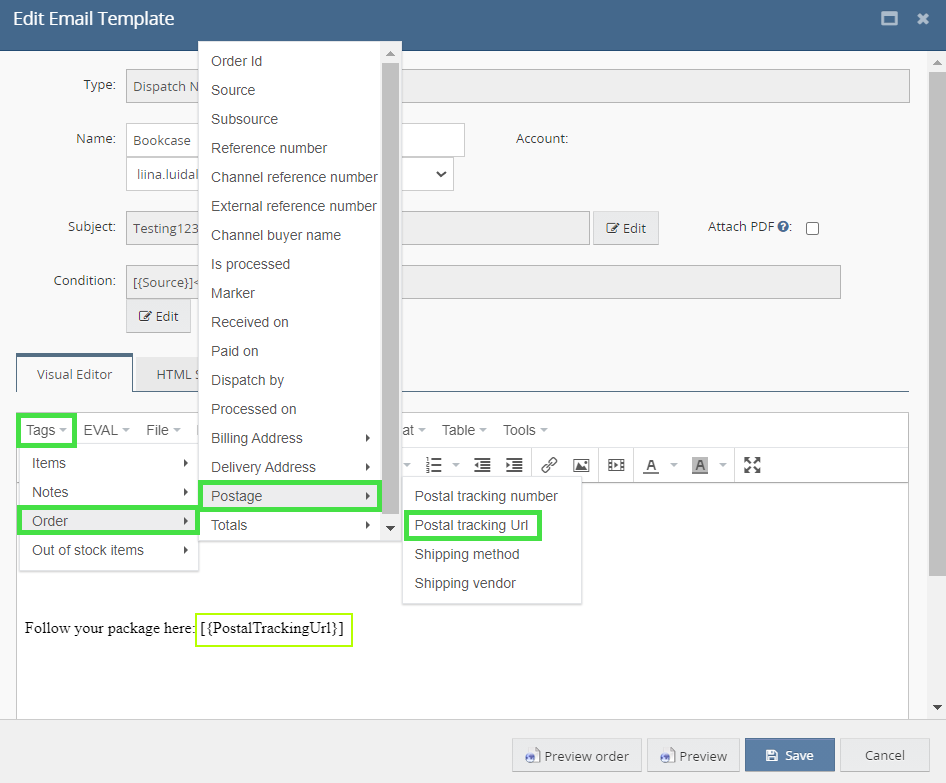Decrease indent with the outdent icon
The image size is (946, 783).
pyautogui.click(x=482, y=465)
